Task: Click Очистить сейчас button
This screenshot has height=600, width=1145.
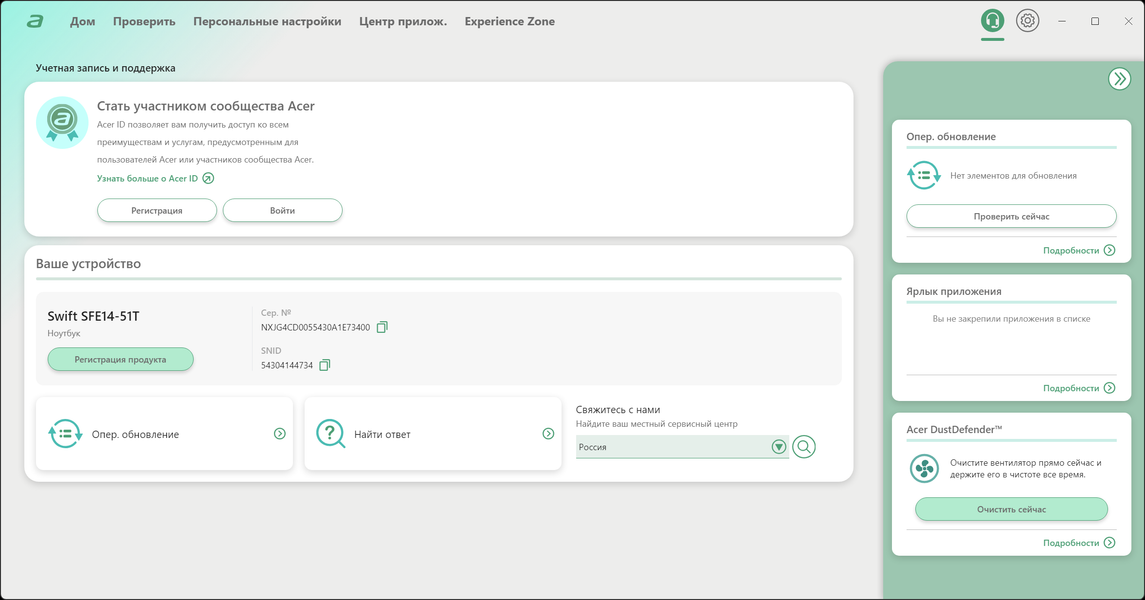Action: (1011, 509)
